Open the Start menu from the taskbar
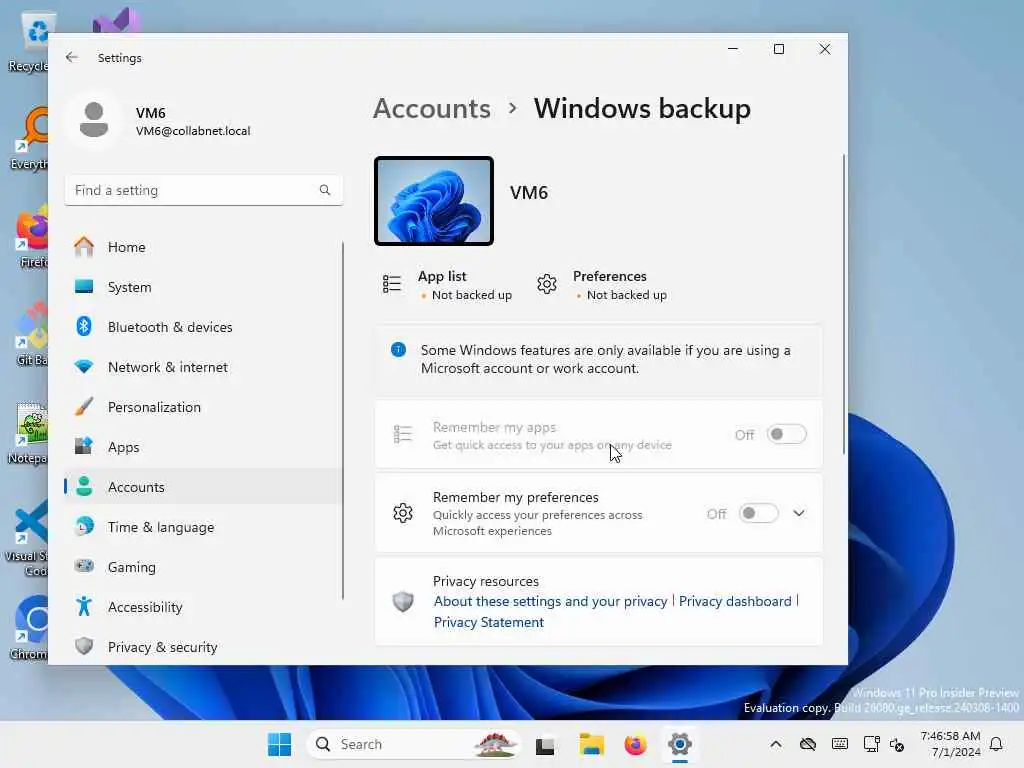 click(280, 744)
